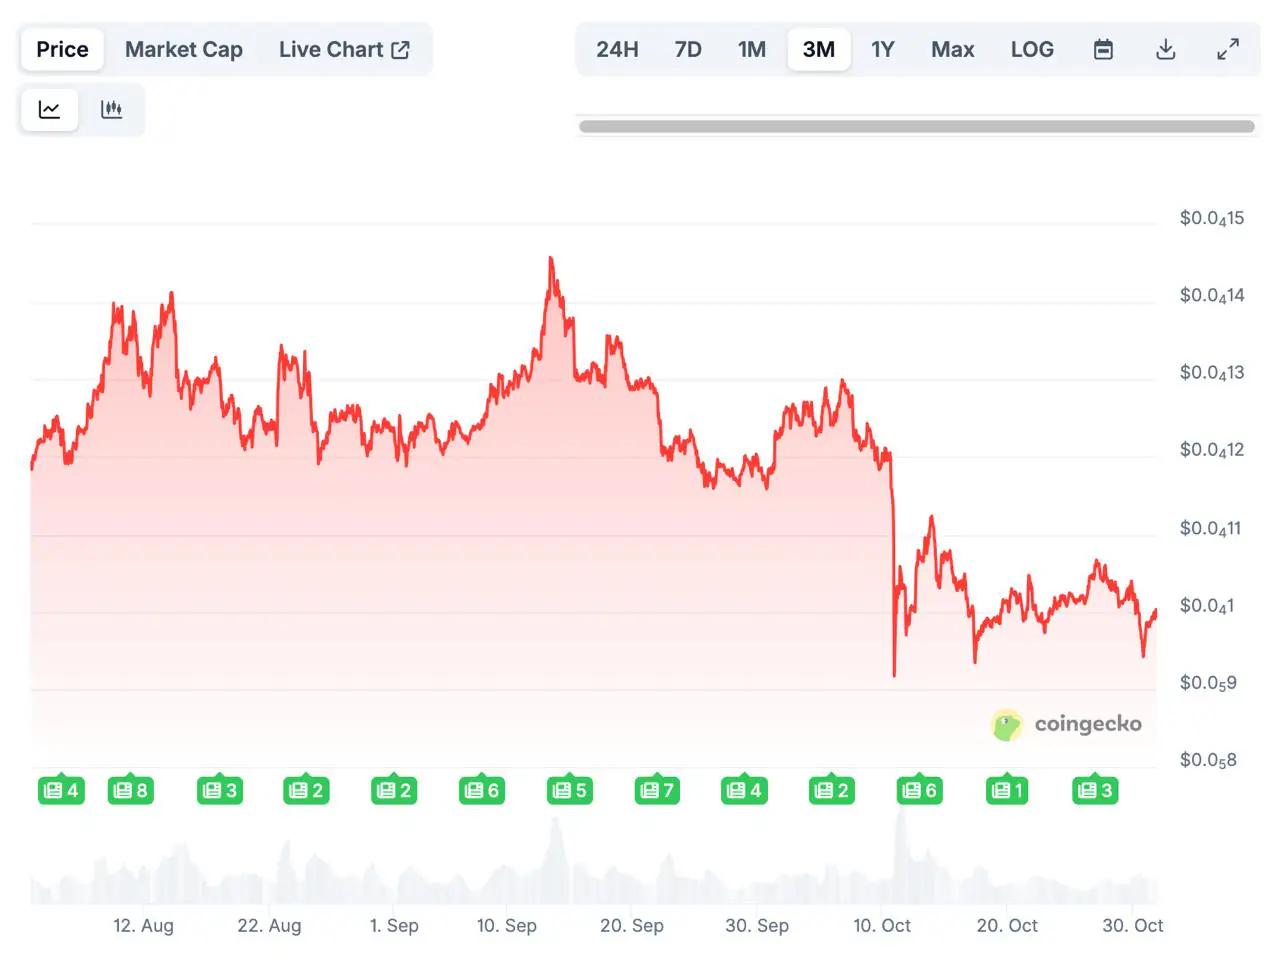Switch to line chart view
Image resolution: width=1280 pixels, height=966 pixels.
click(49, 109)
